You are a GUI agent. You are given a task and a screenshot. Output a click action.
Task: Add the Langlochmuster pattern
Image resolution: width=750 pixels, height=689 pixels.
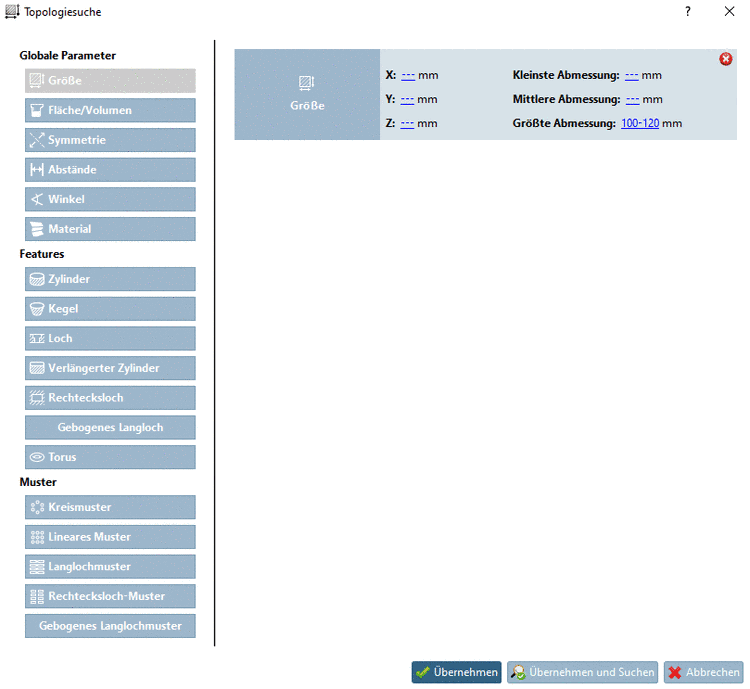(110, 567)
